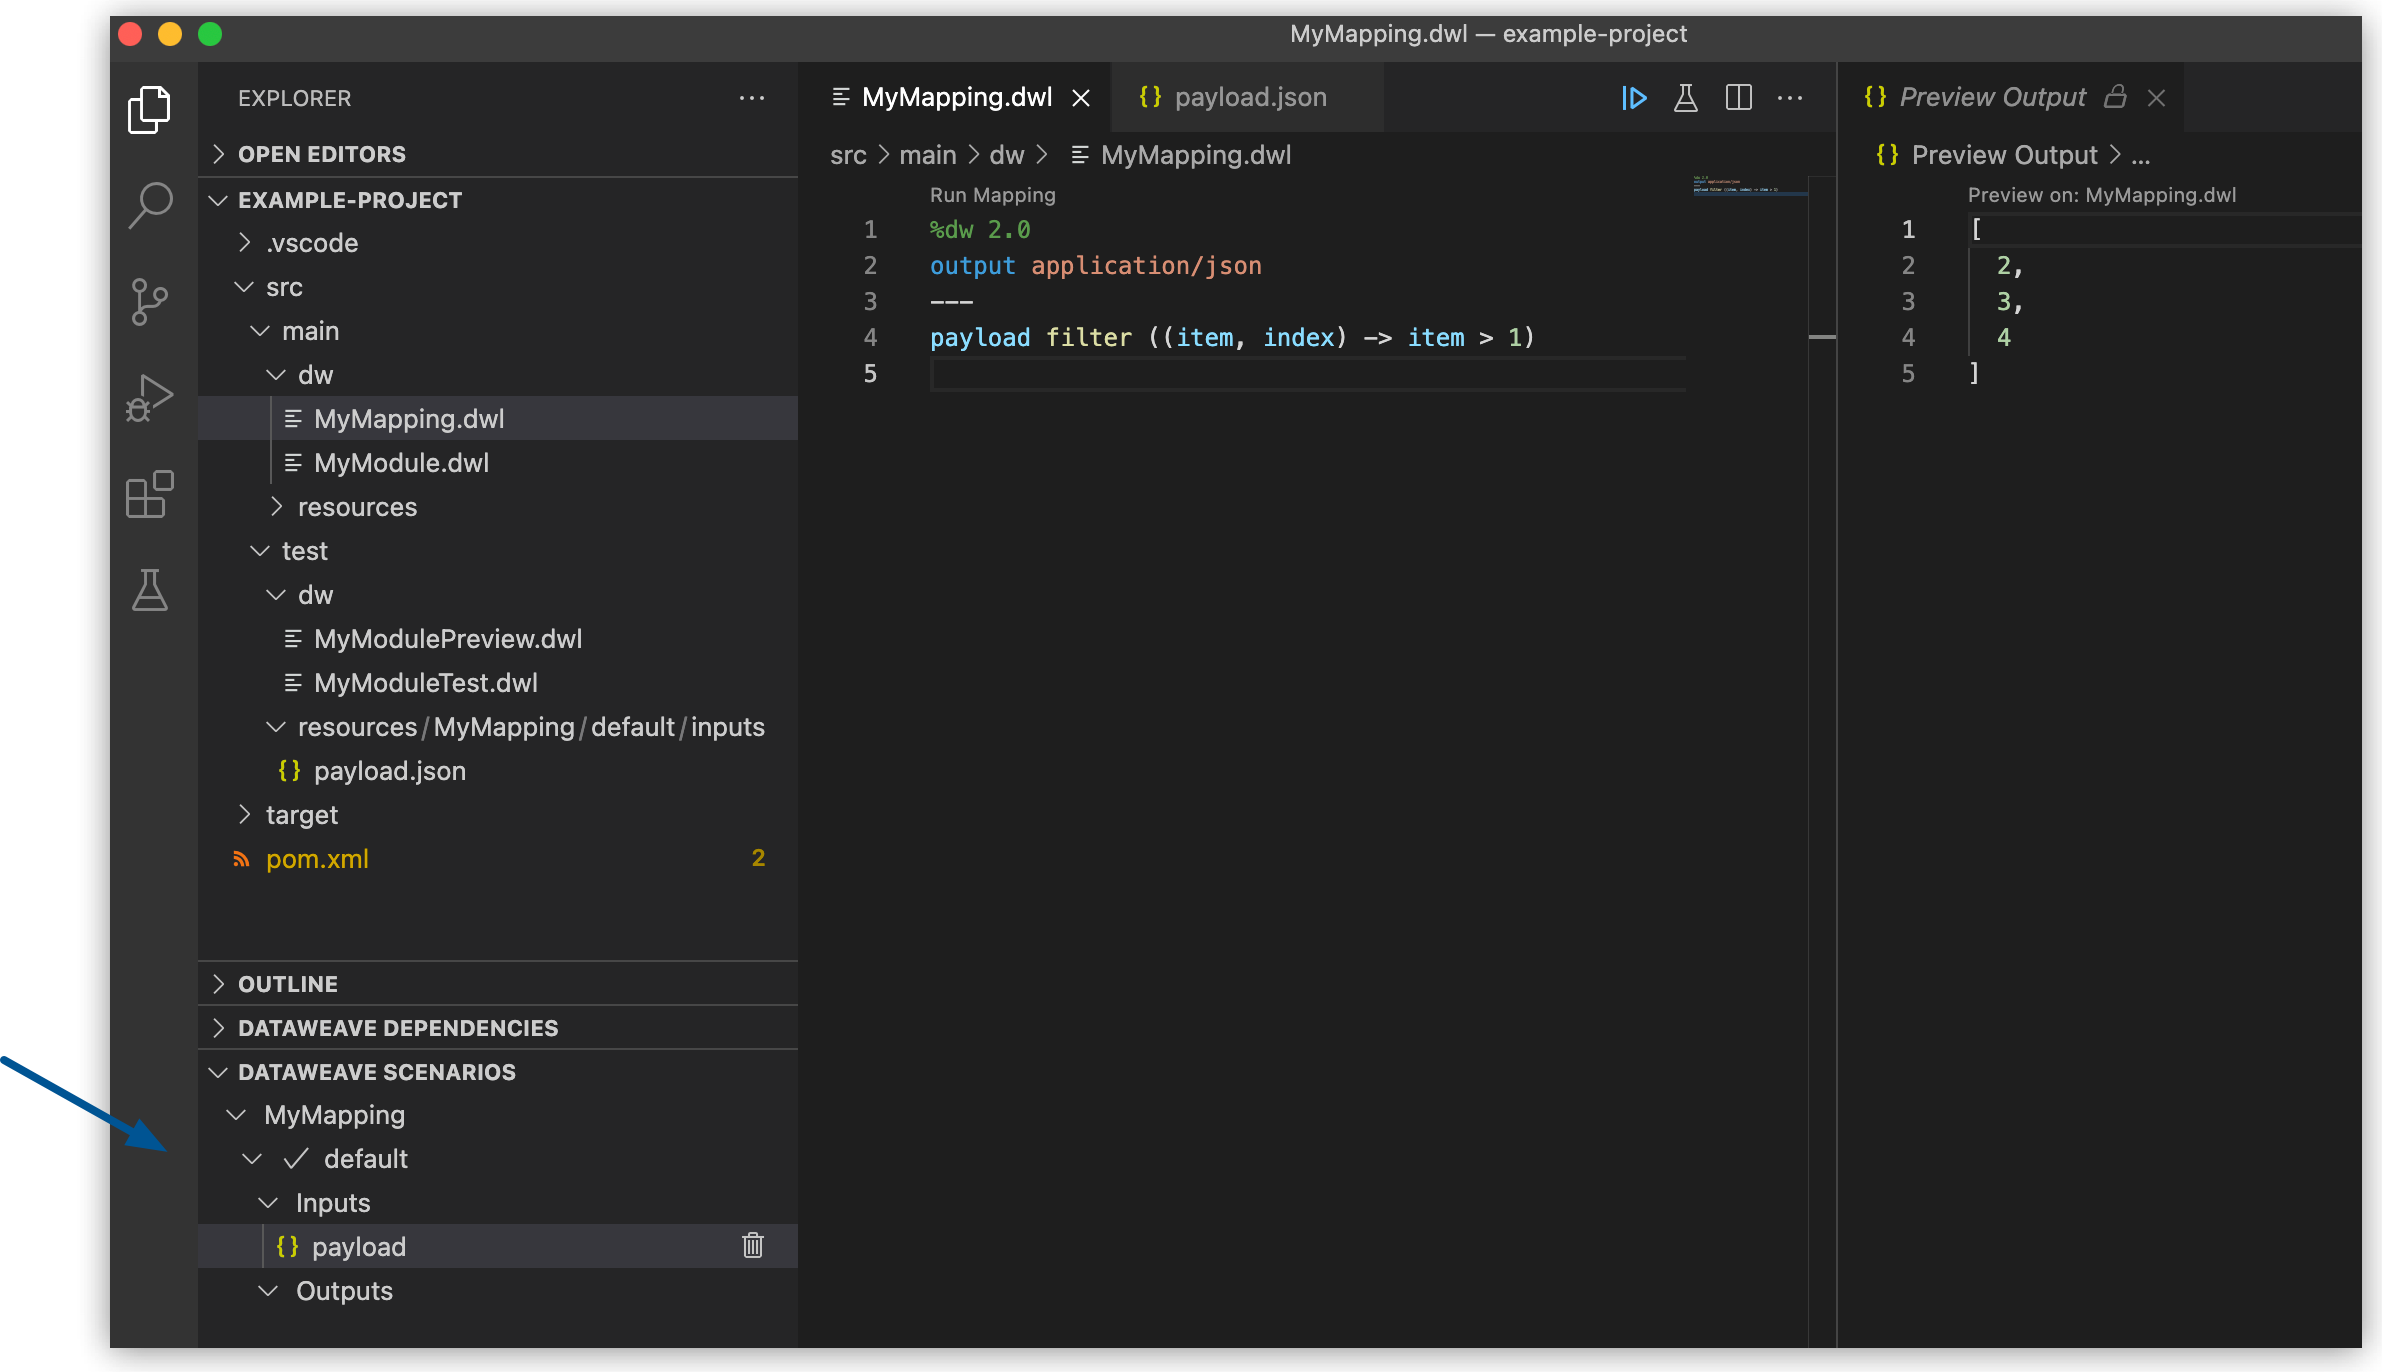Open the Testing flask view in activity bar
This screenshot has width=2382, height=1372.
tap(150, 590)
